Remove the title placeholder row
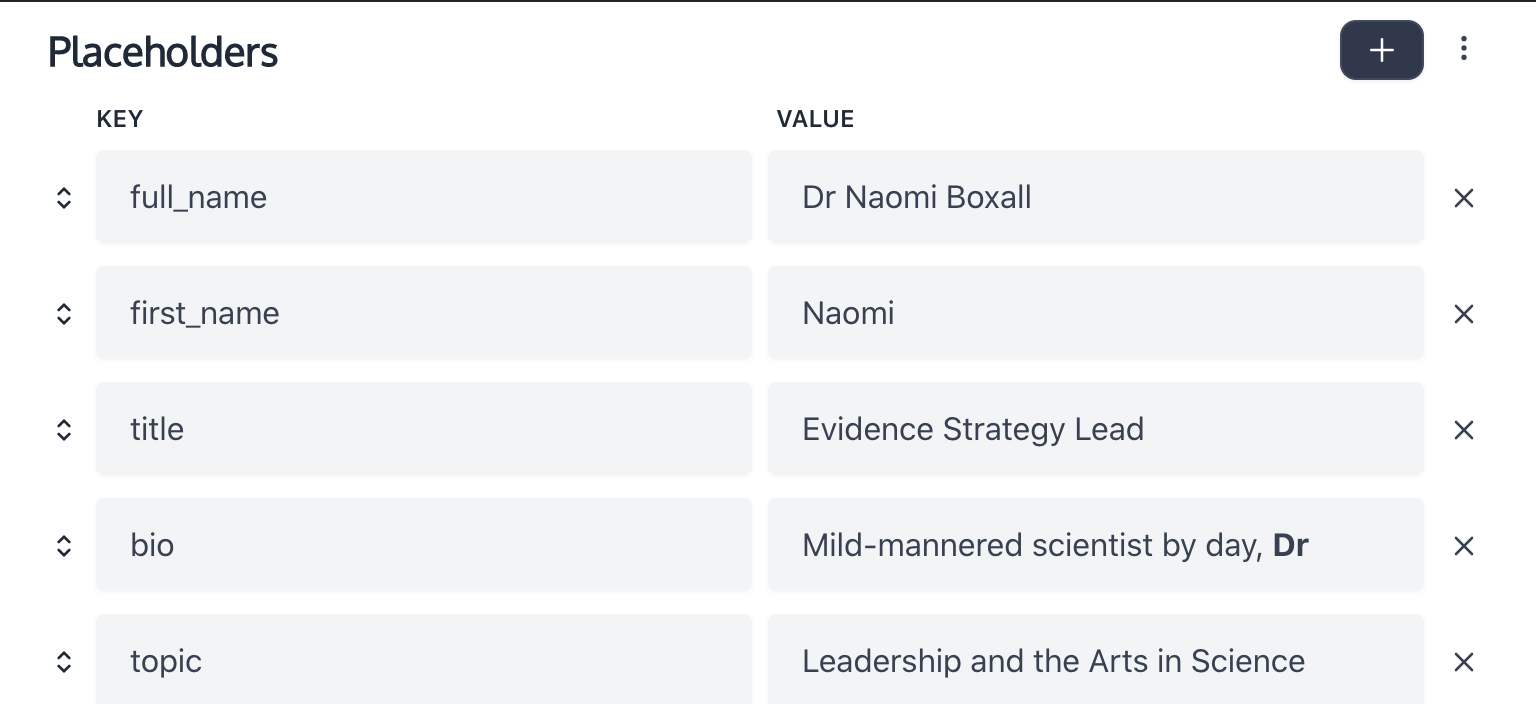This screenshot has height=704, width=1536. (x=1463, y=430)
